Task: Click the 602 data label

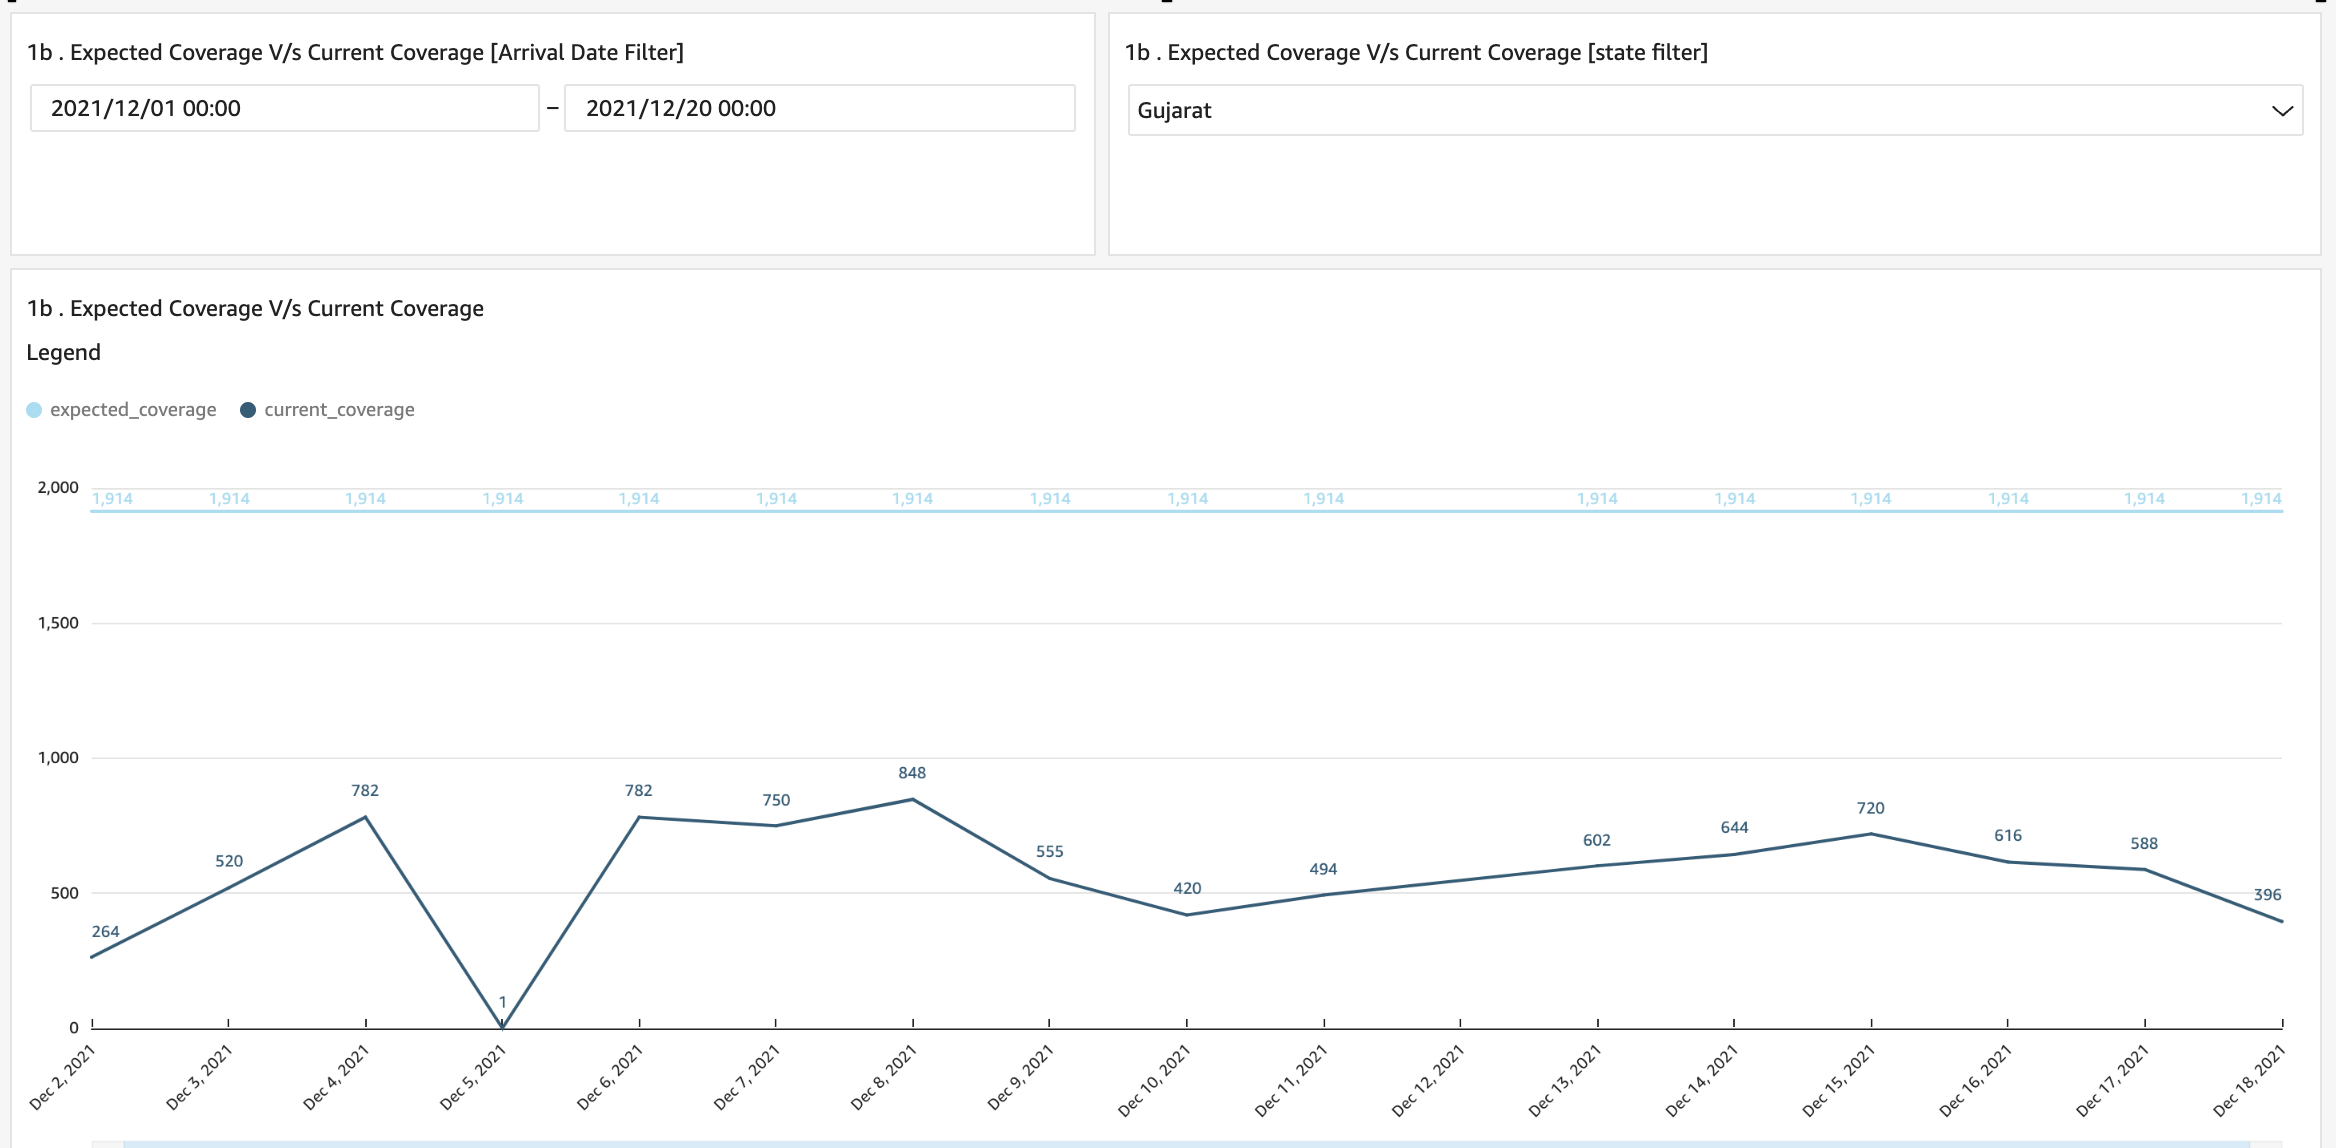Action: pos(1597,841)
